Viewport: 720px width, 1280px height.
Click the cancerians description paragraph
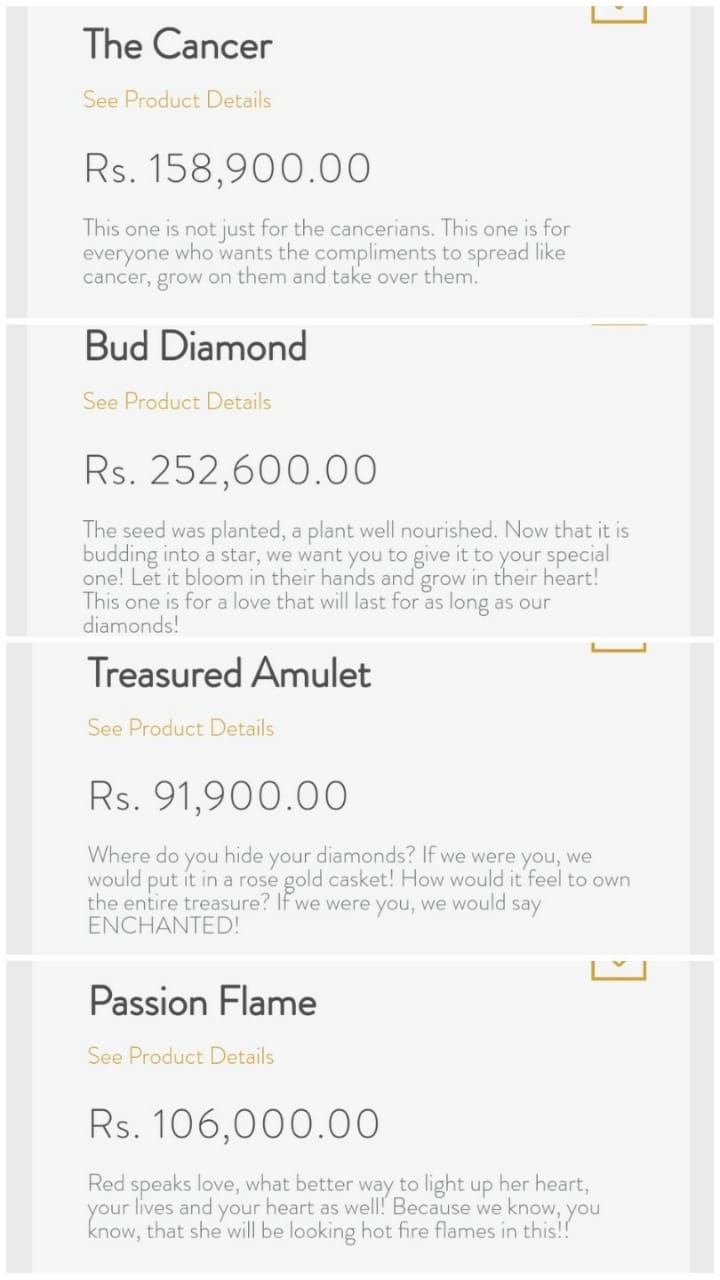[326, 253]
